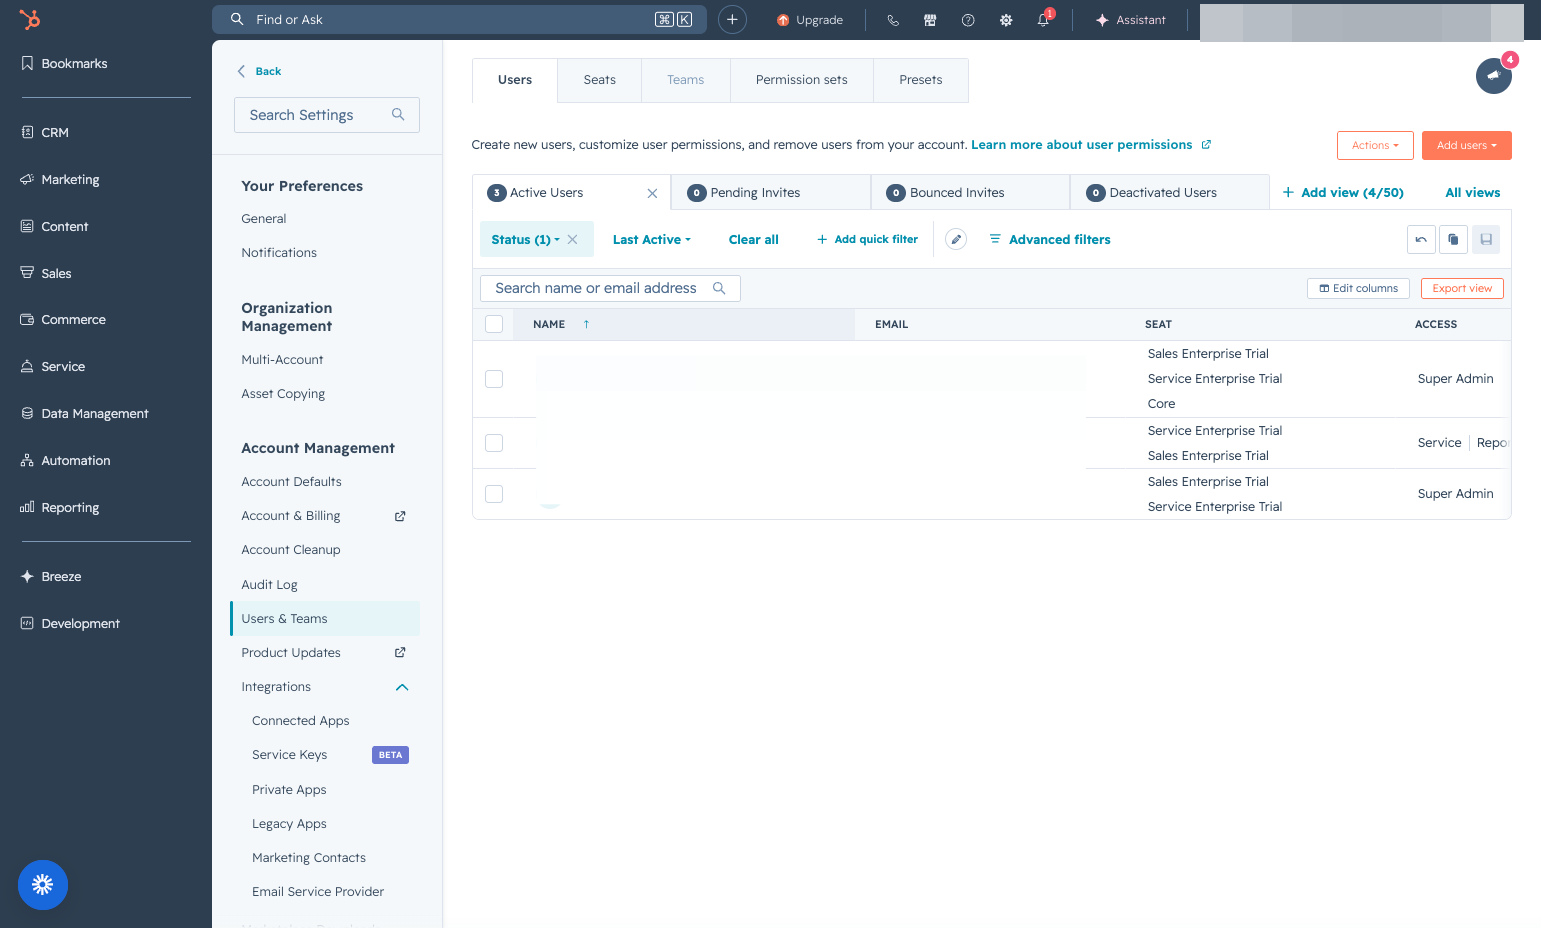Click the undo view changes icon
The width and height of the screenshot is (1541, 928).
[1421, 239]
